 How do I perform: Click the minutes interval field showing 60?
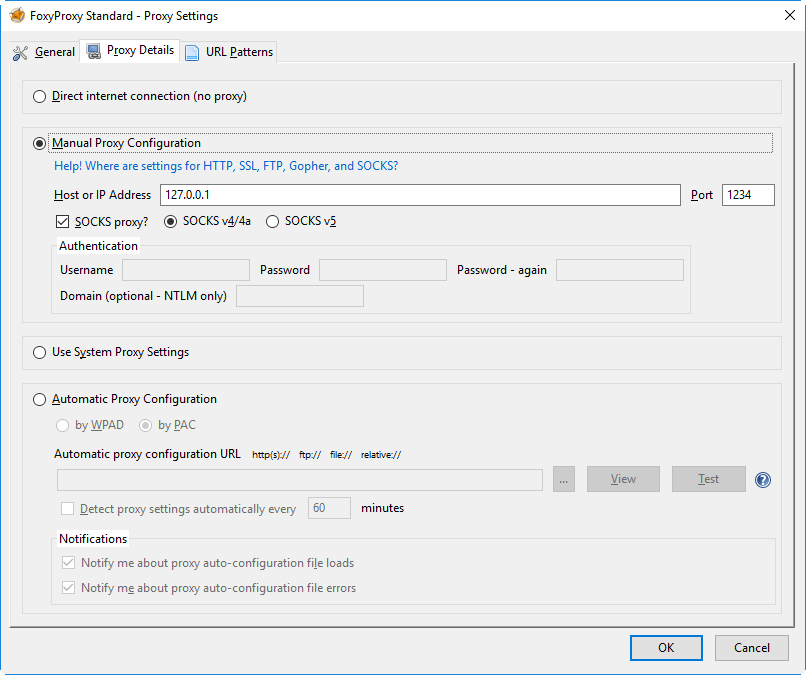pos(329,508)
